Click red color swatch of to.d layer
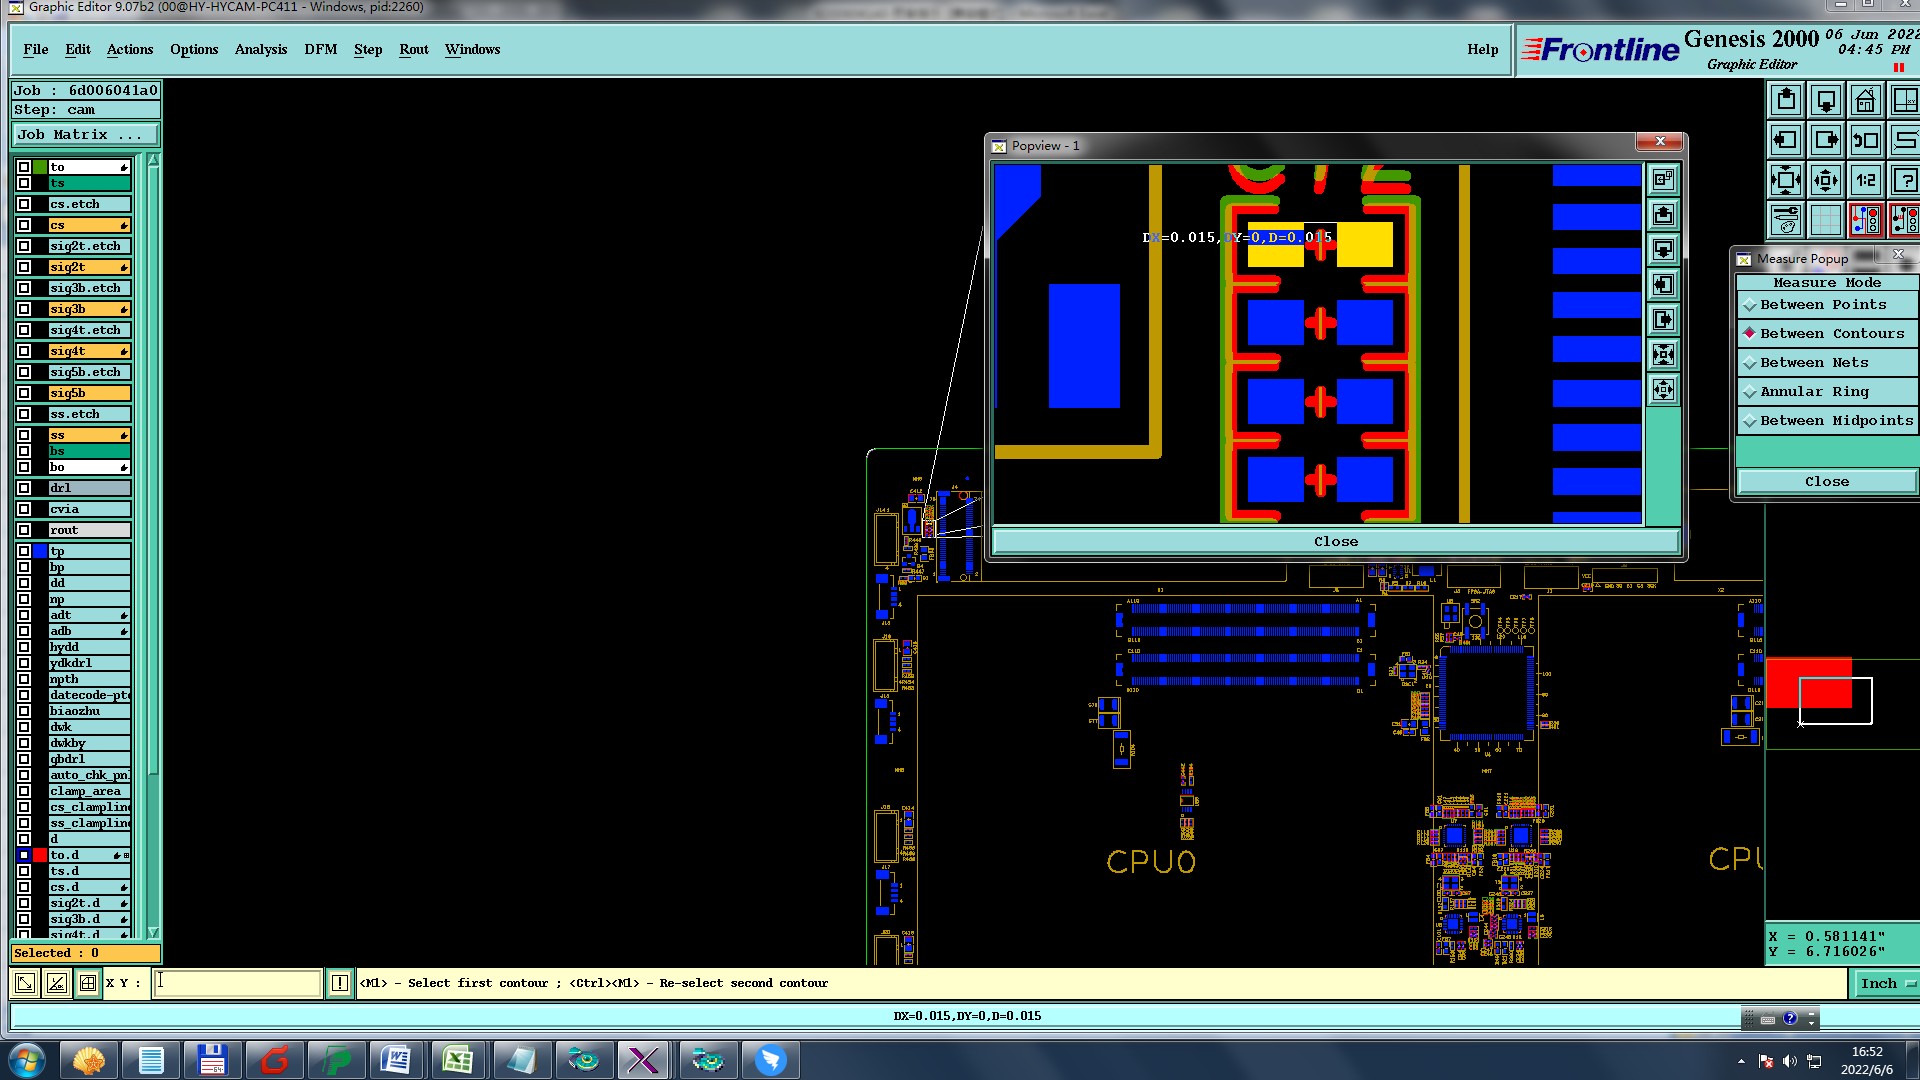Screen dimensions: 1920x1080 [40, 856]
